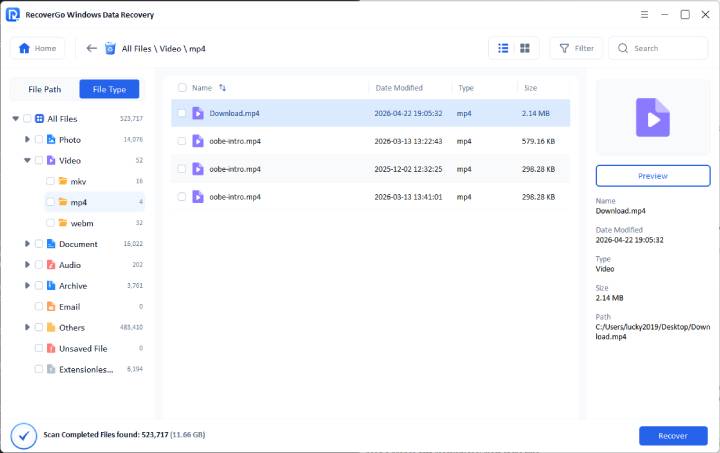Click the Recover button
720x453 pixels.
673,436
